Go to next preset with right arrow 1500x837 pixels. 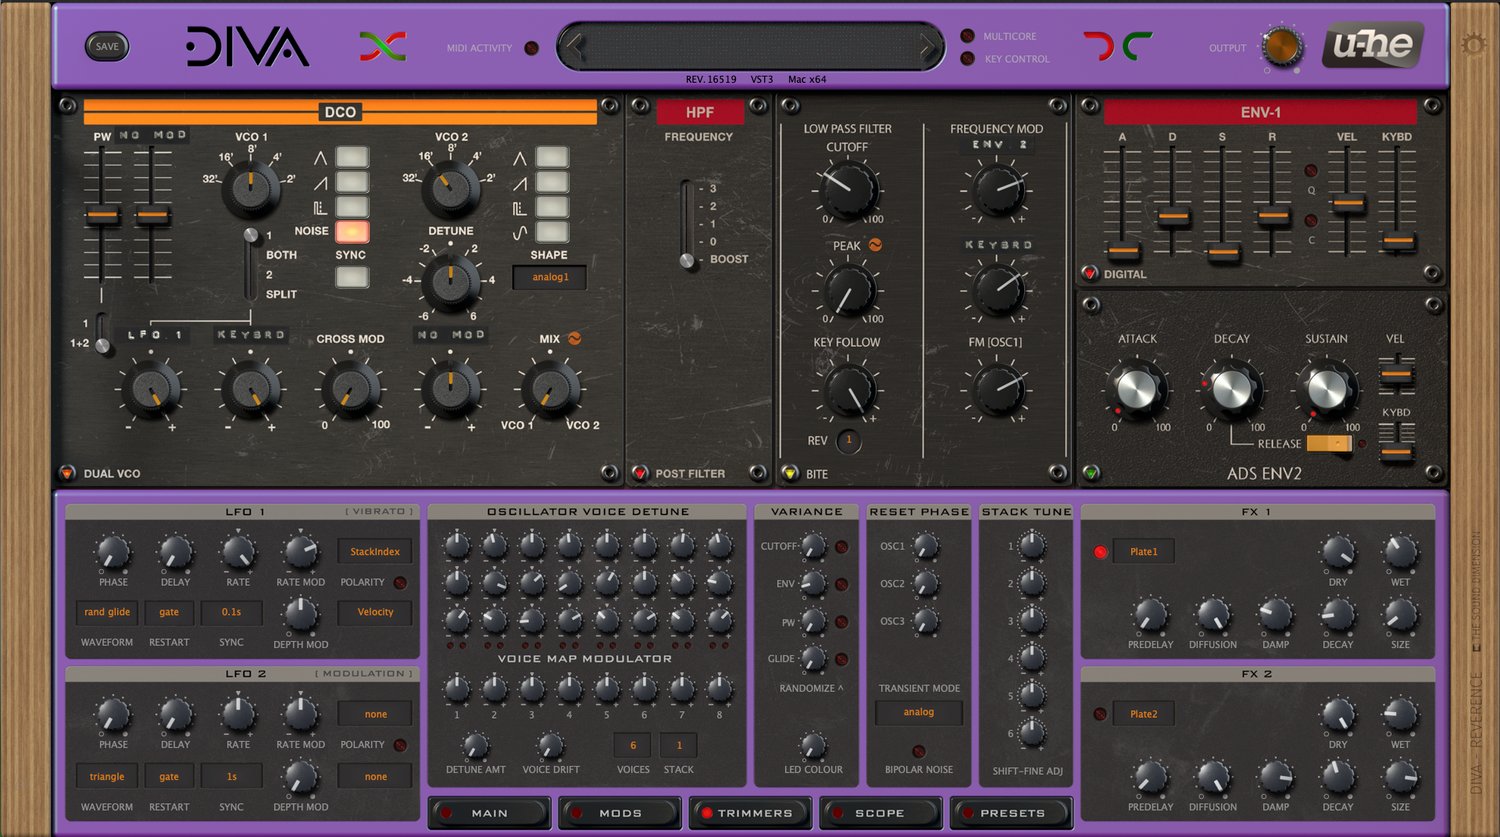[928, 46]
